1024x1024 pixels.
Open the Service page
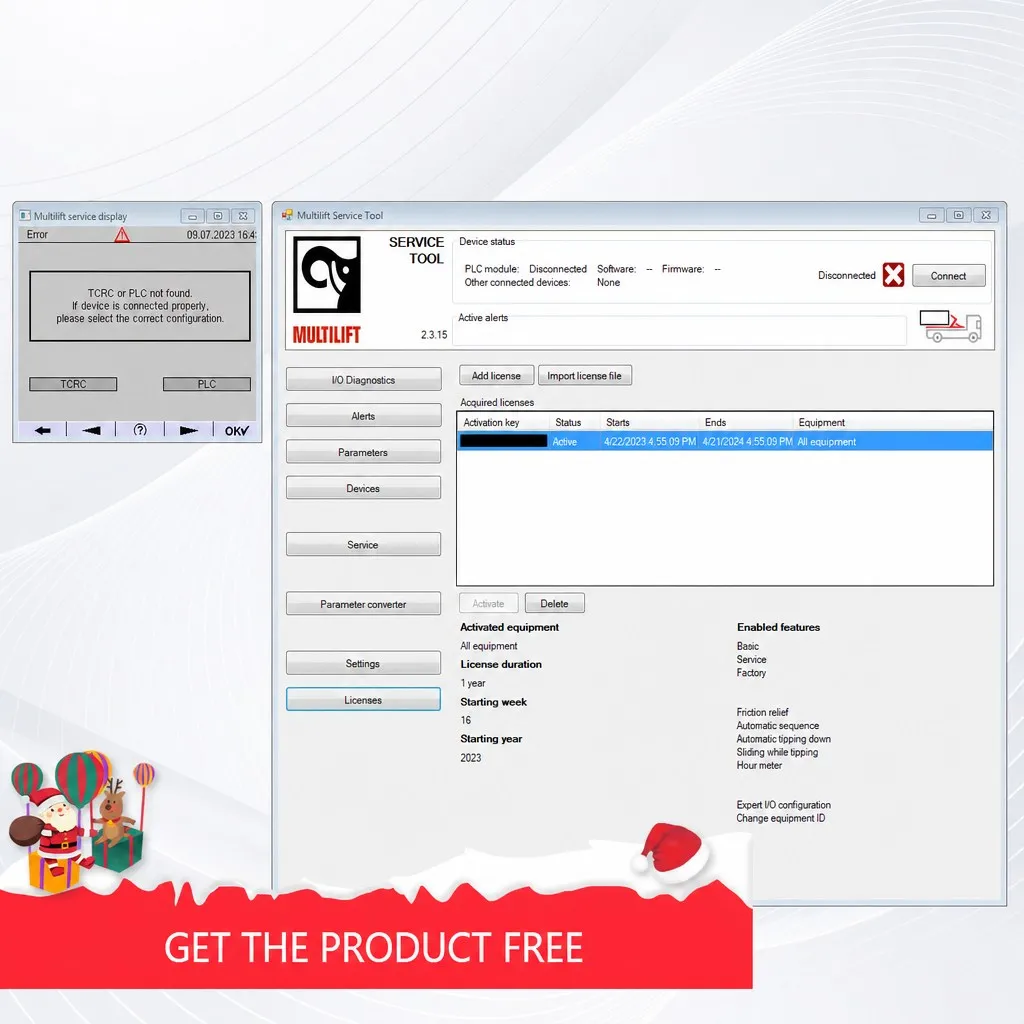point(363,544)
